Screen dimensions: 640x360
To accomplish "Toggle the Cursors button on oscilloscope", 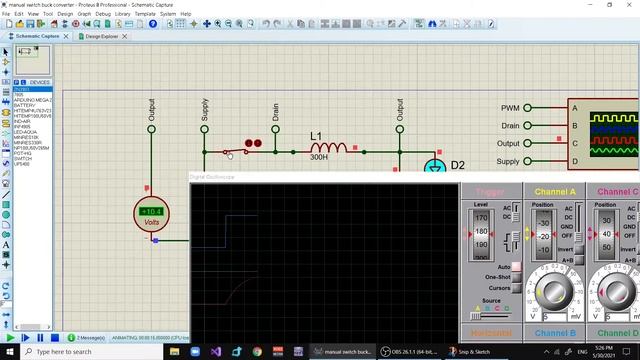I will coord(516,288).
